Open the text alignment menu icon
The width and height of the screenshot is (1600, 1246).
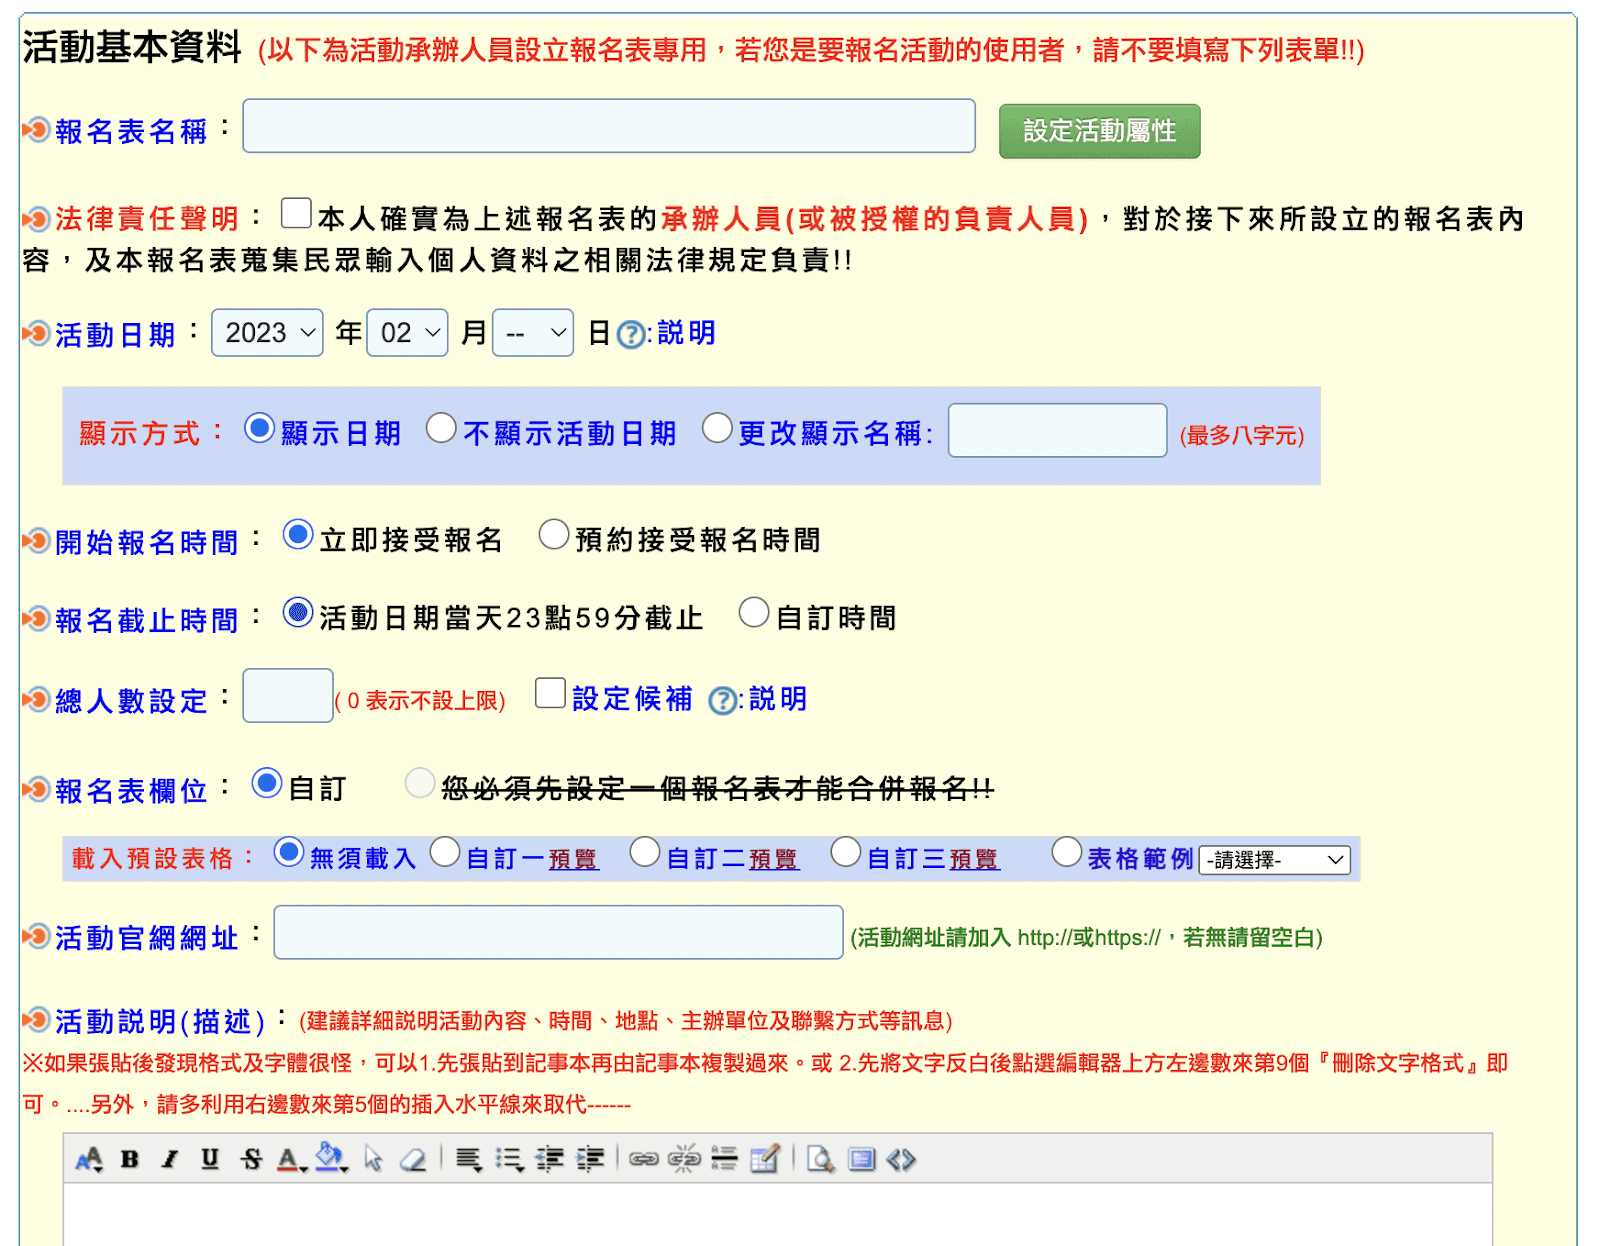(x=469, y=1159)
